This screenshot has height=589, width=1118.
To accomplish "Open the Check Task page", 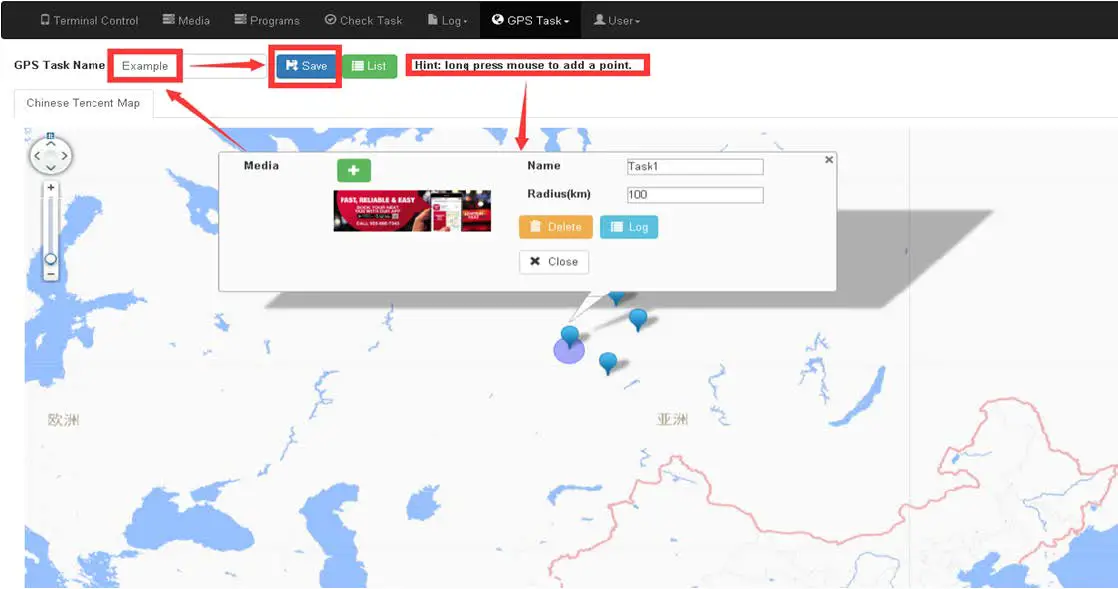I will tap(364, 20).
